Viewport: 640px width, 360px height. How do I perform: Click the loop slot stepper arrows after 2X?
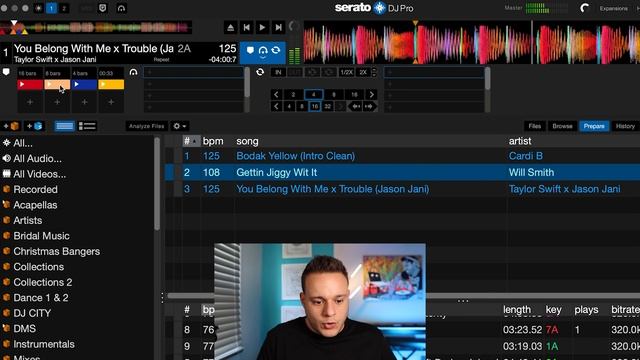pos(374,72)
